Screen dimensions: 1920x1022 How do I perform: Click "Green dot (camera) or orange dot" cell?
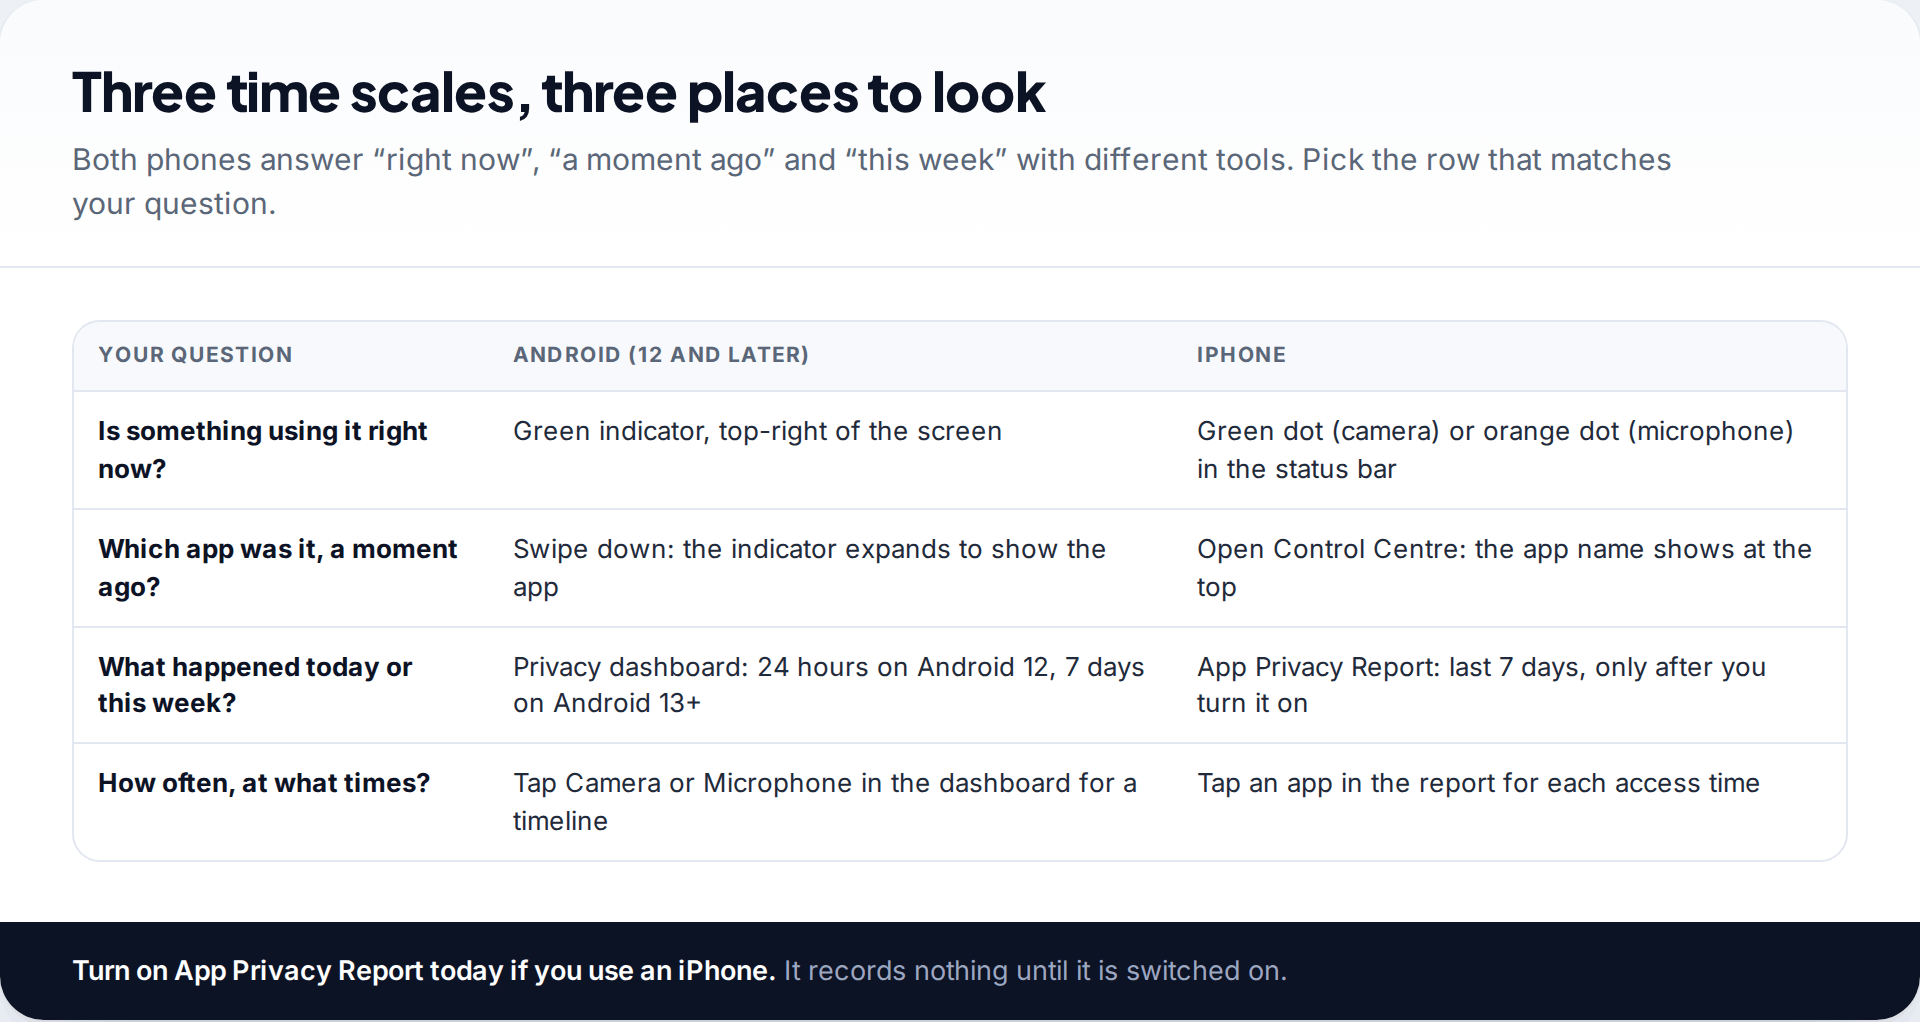coord(1495,450)
